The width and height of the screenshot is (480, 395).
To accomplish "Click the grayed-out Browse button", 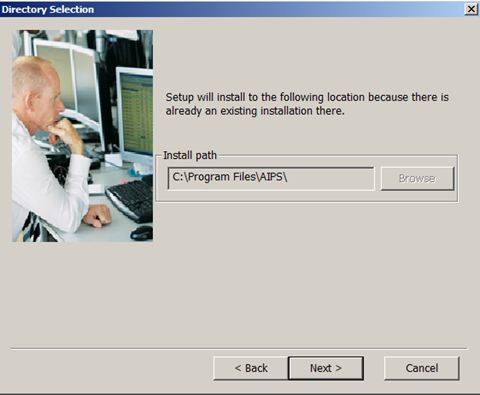I will click(x=417, y=179).
